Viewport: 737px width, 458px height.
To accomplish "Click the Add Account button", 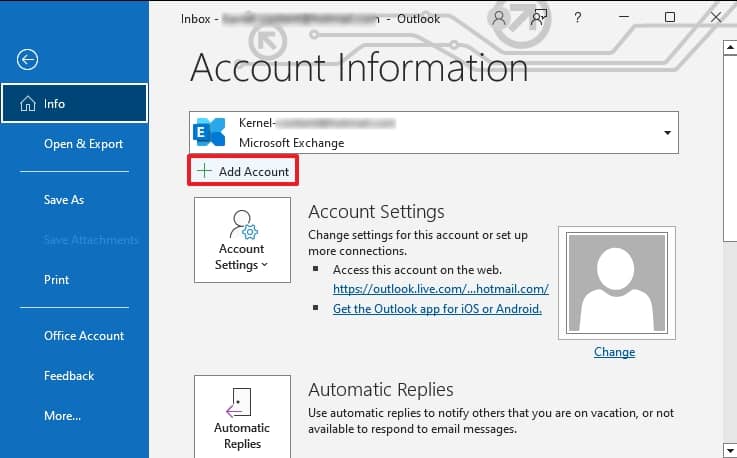I will pos(243,171).
